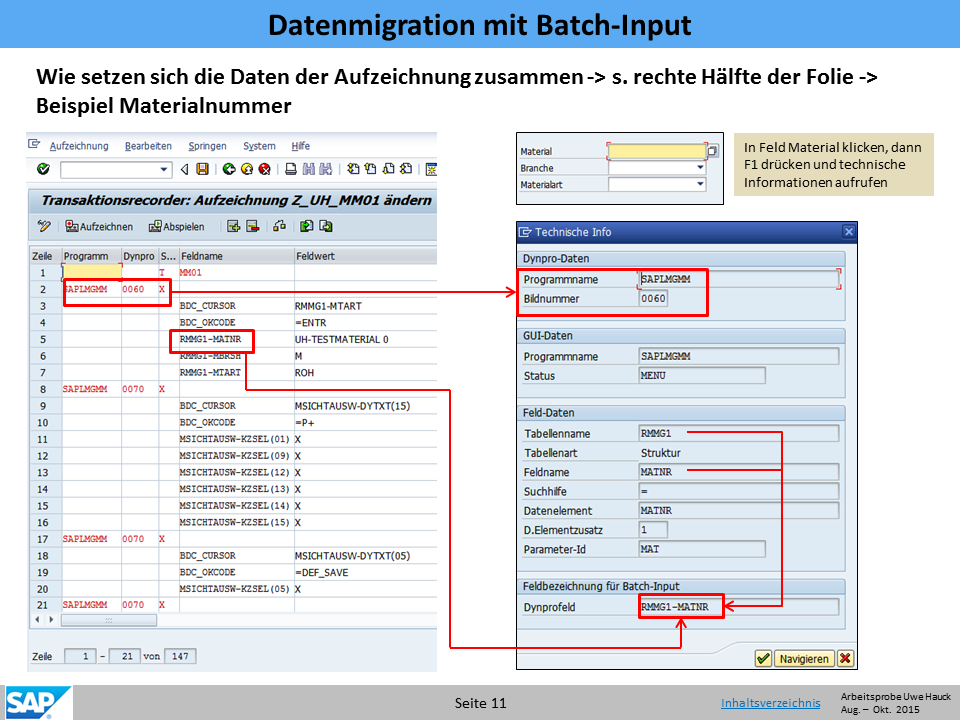Click the green Enter checkmark icon
Image resolution: width=960 pixels, height=720 pixels.
tap(43, 169)
